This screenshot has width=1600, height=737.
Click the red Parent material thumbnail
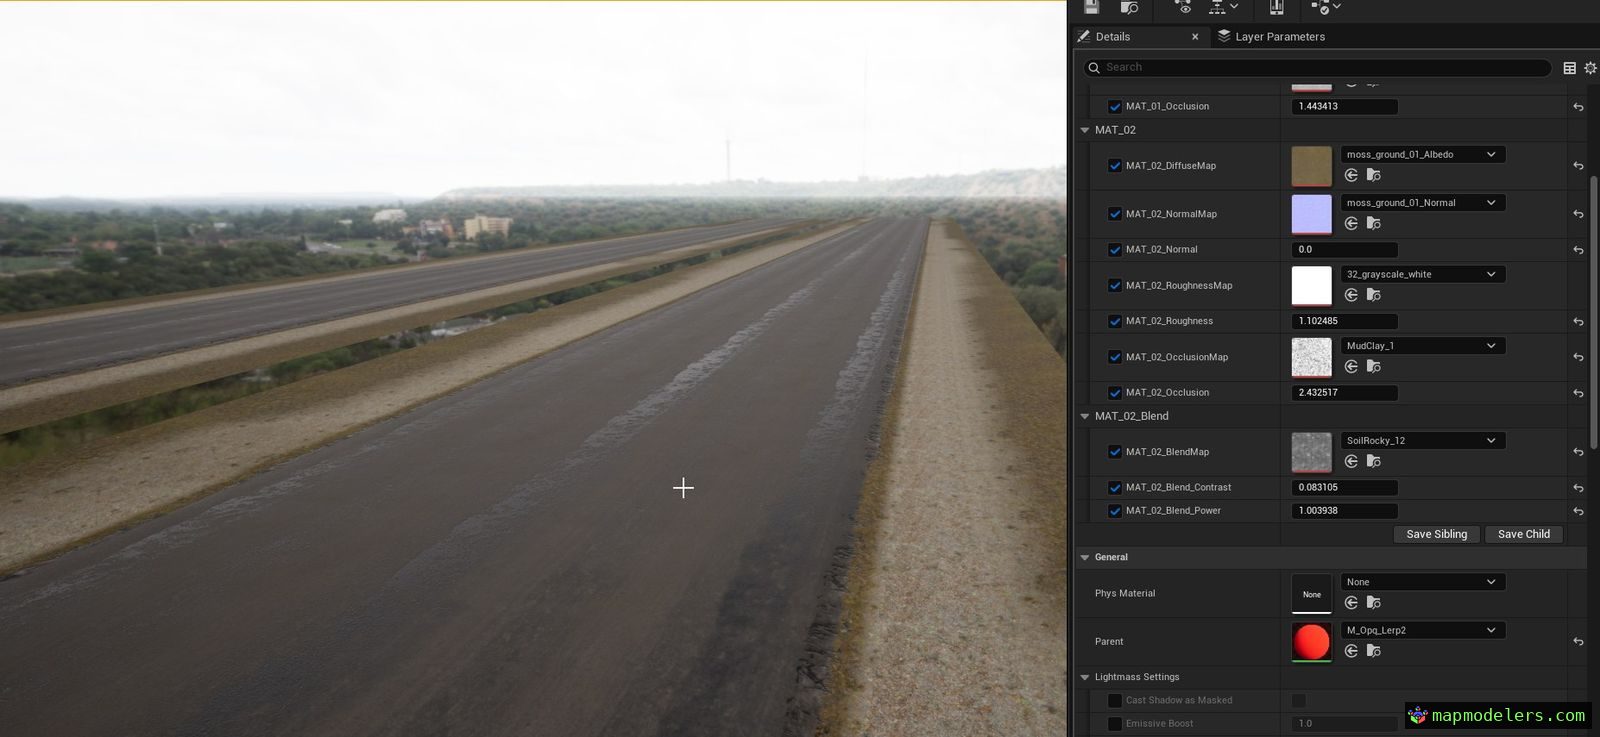(1312, 641)
